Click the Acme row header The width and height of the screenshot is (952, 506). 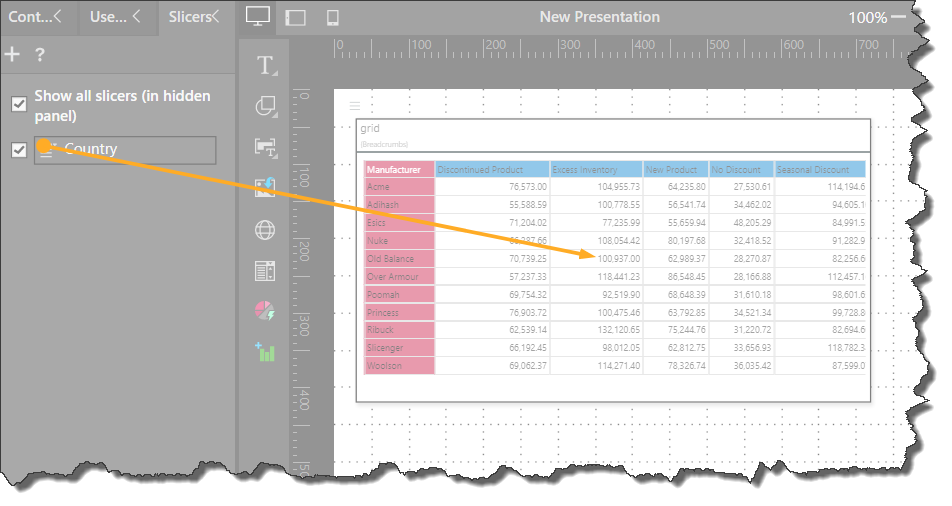click(400, 186)
